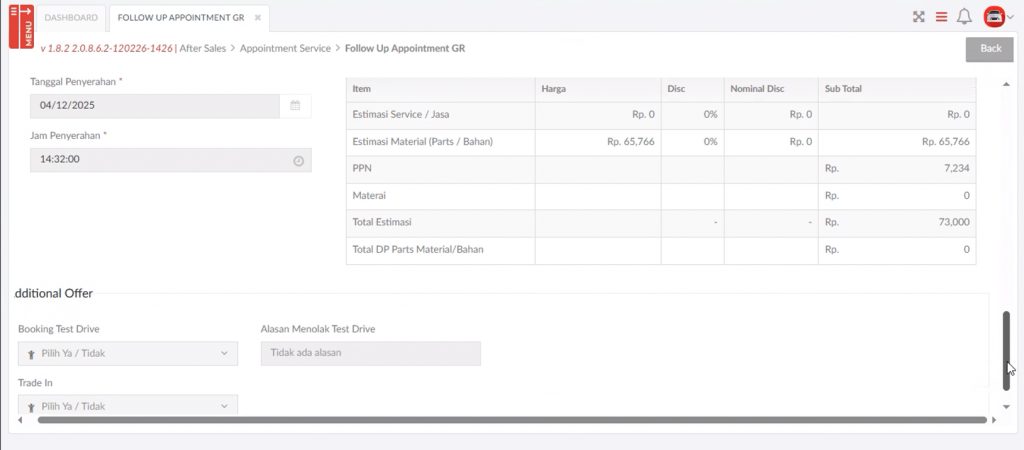The image size is (1024, 450).
Task: Click the After Sales breadcrumb link
Action: click(202, 48)
